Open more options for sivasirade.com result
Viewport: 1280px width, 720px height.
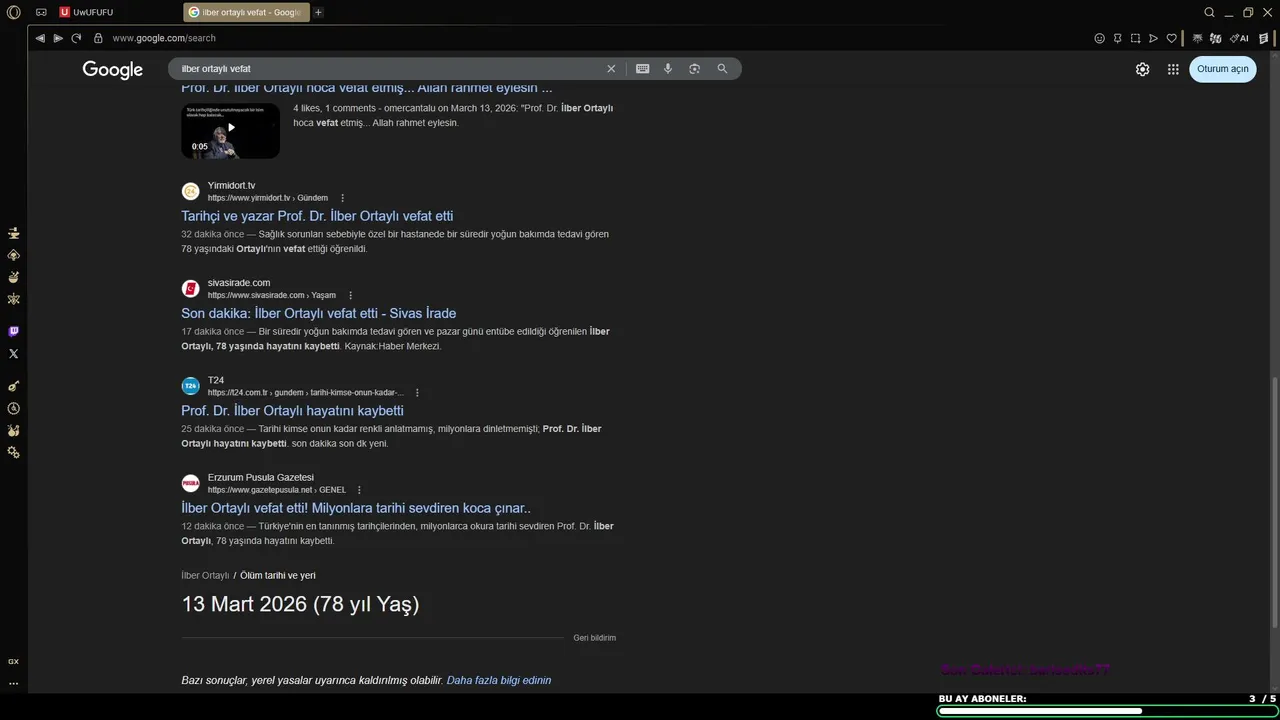coord(350,295)
